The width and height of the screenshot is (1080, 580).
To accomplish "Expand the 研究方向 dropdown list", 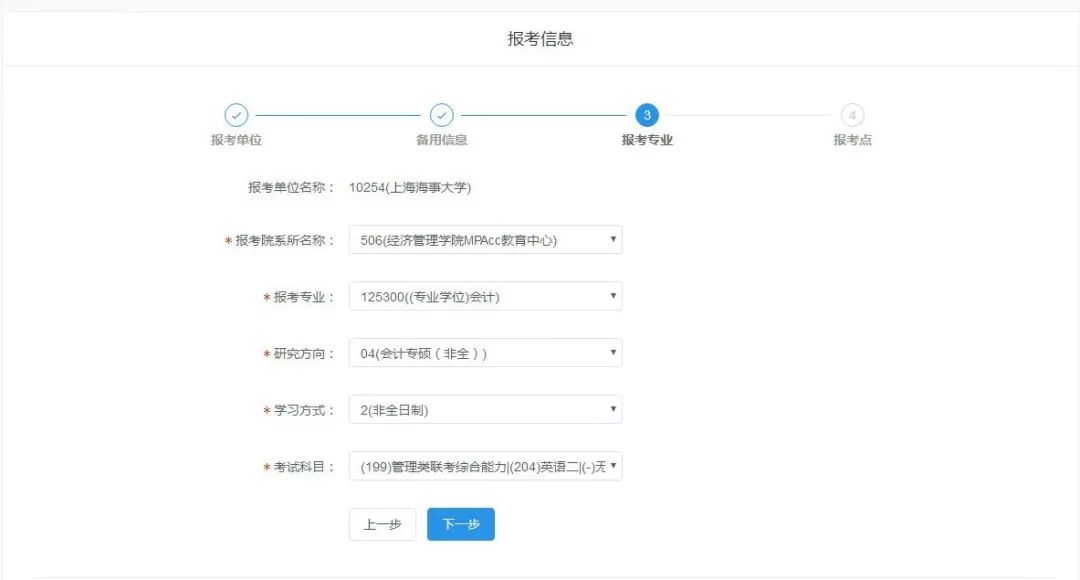I will tap(485, 353).
